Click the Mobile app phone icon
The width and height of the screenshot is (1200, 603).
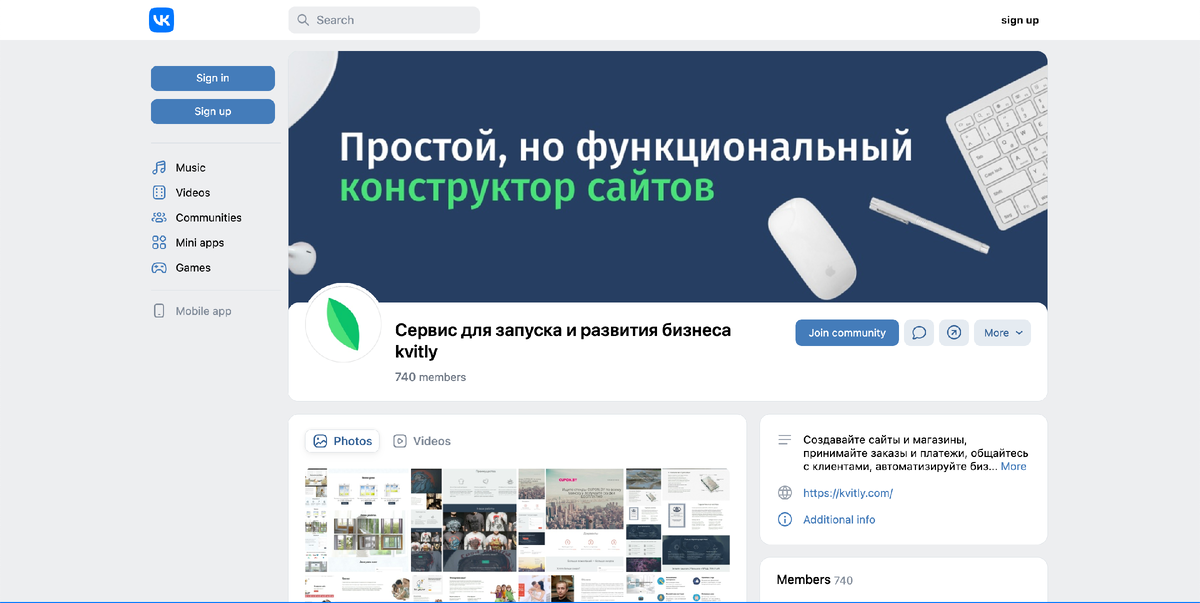(159, 311)
